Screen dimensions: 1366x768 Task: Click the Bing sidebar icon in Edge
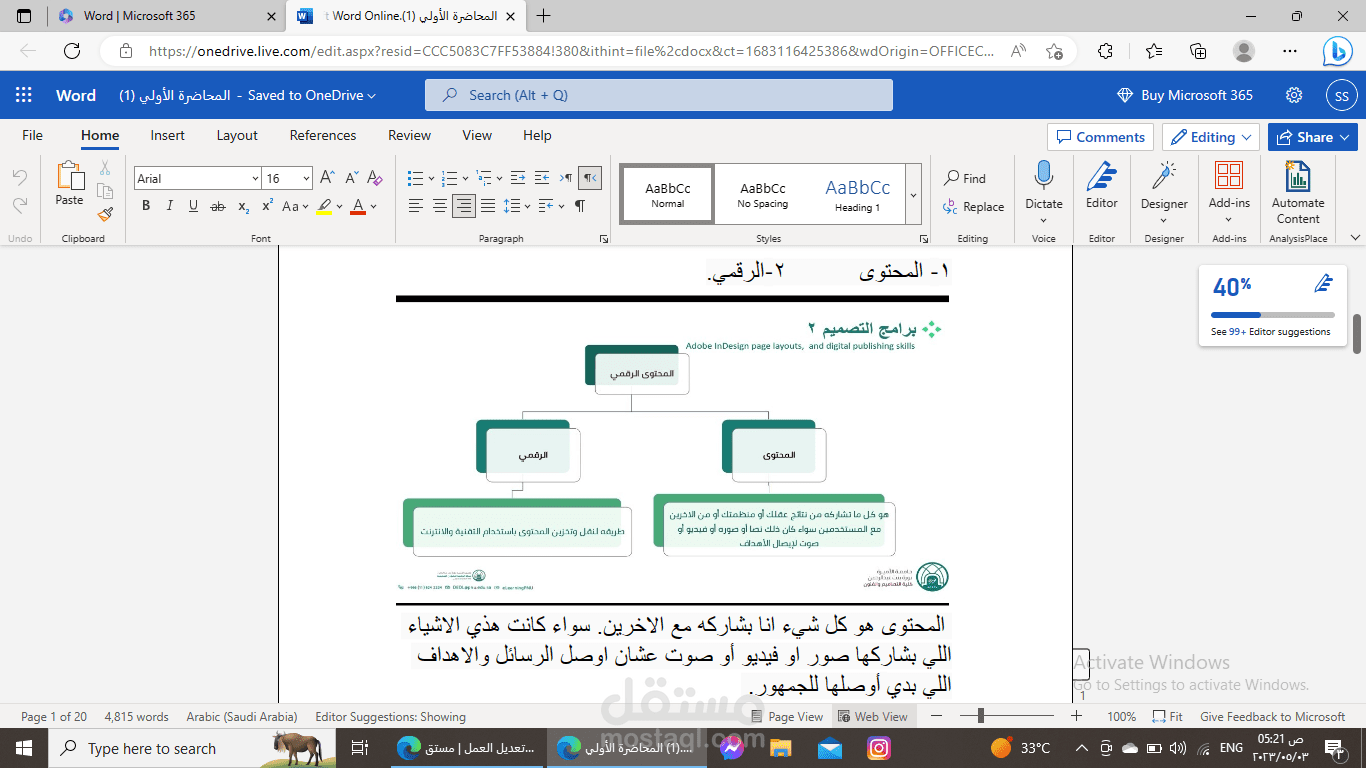[x=1338, y=50]
